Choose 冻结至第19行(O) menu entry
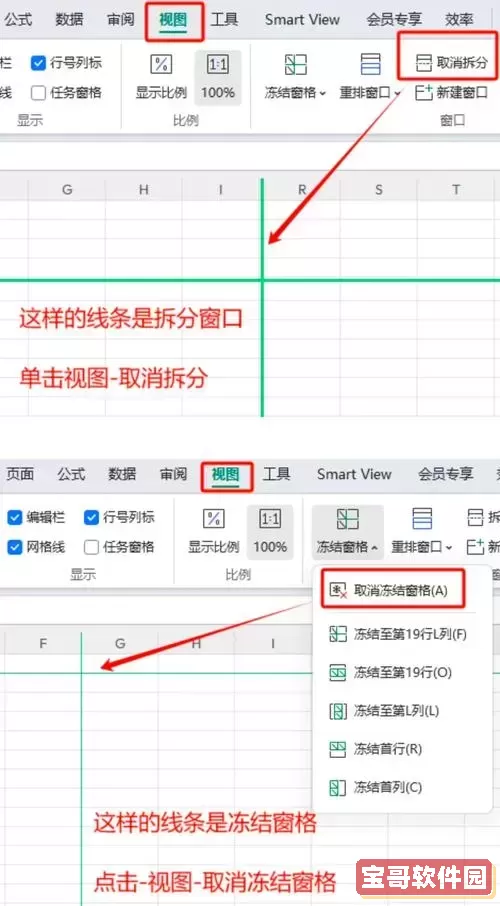The width and height of the screenshot is (500, 906). click(x=402, y=672)
